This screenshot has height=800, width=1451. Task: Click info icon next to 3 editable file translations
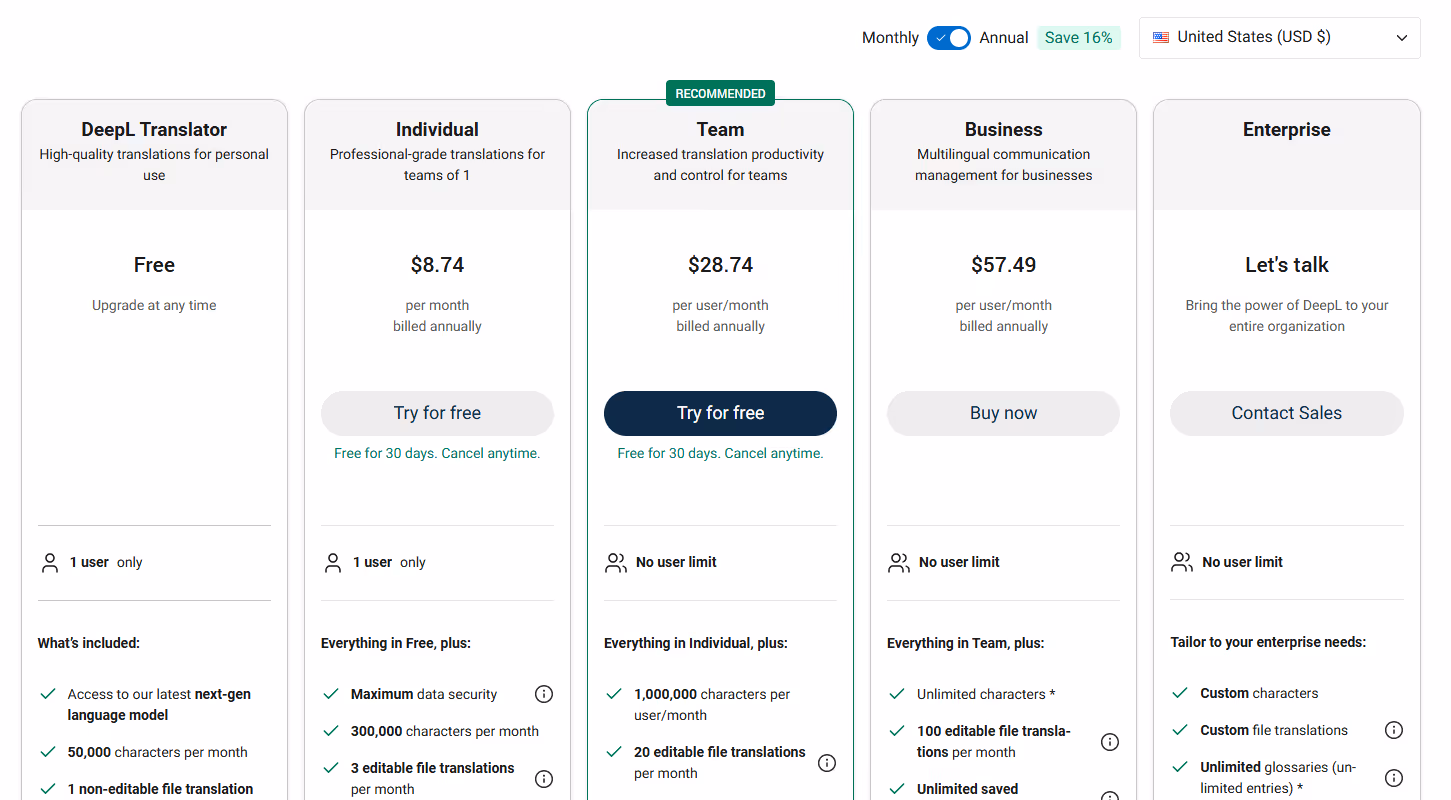coord(544,778)
